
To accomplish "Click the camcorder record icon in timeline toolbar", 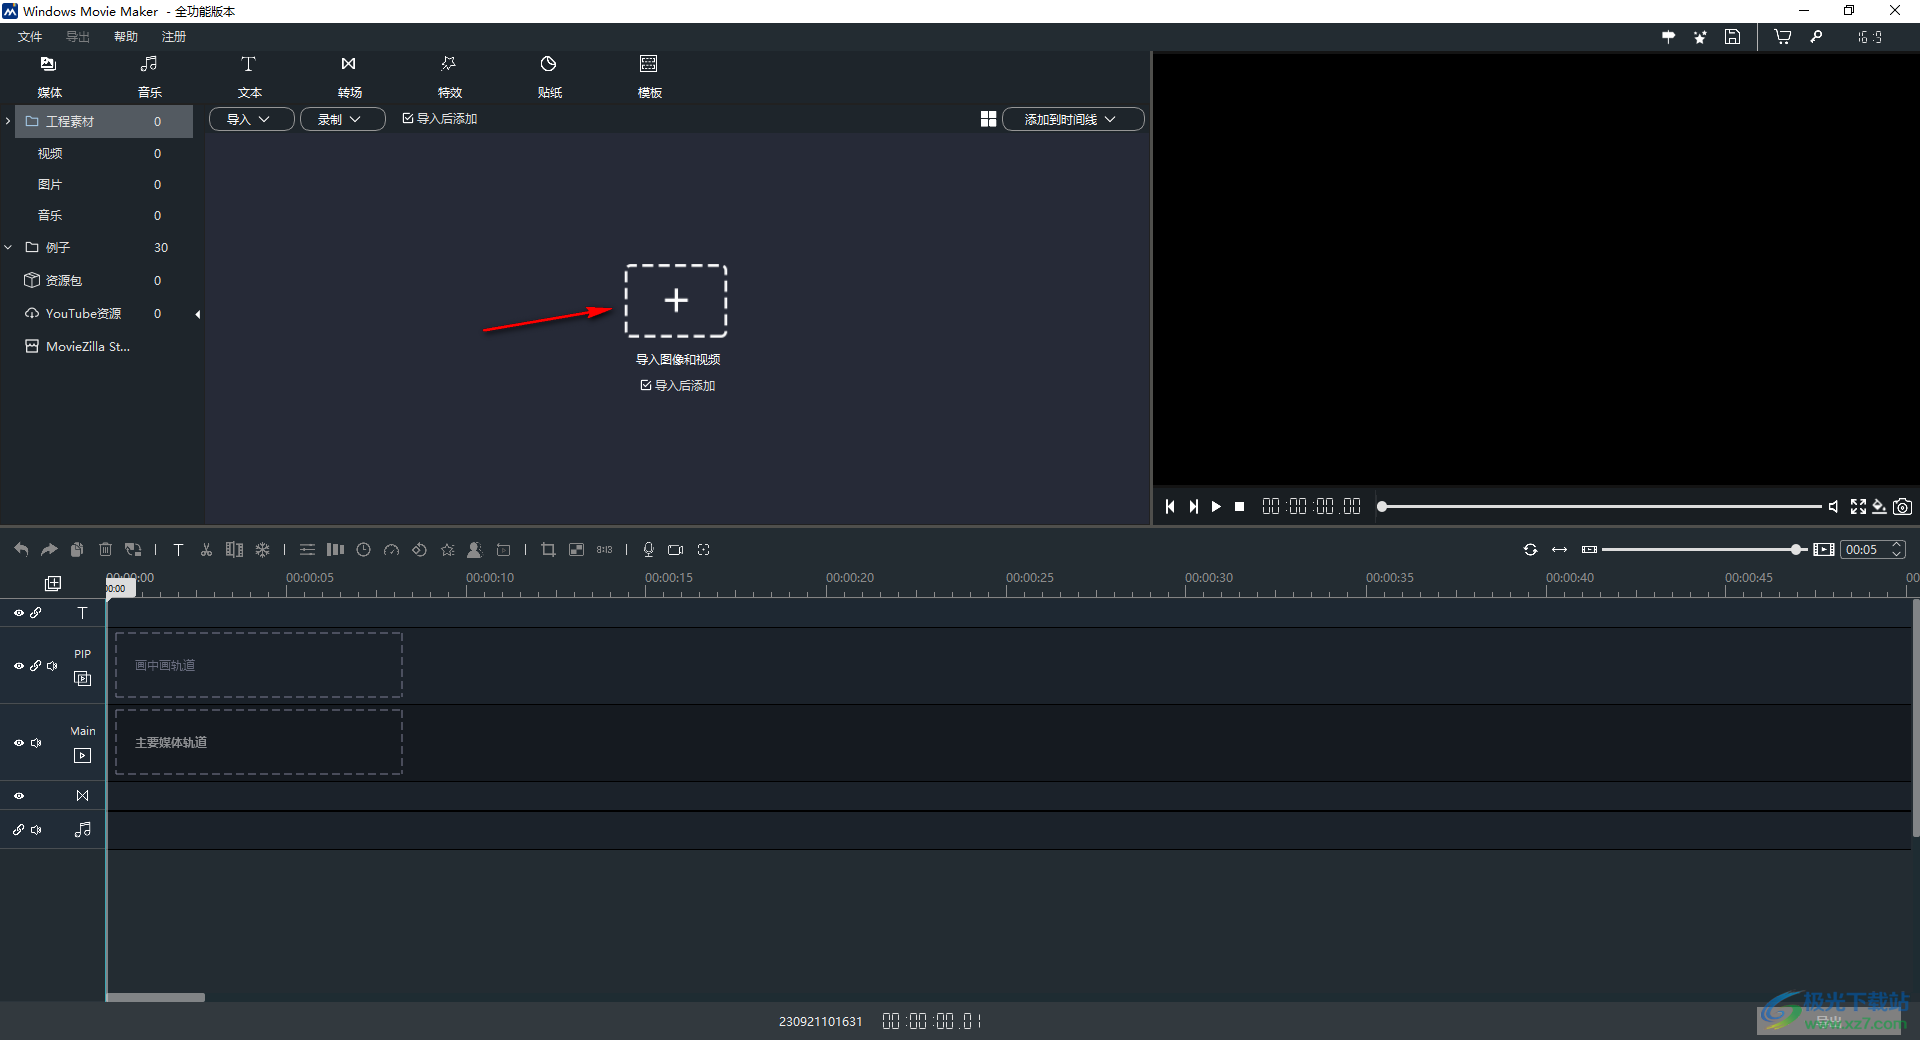I will [676, 550].
